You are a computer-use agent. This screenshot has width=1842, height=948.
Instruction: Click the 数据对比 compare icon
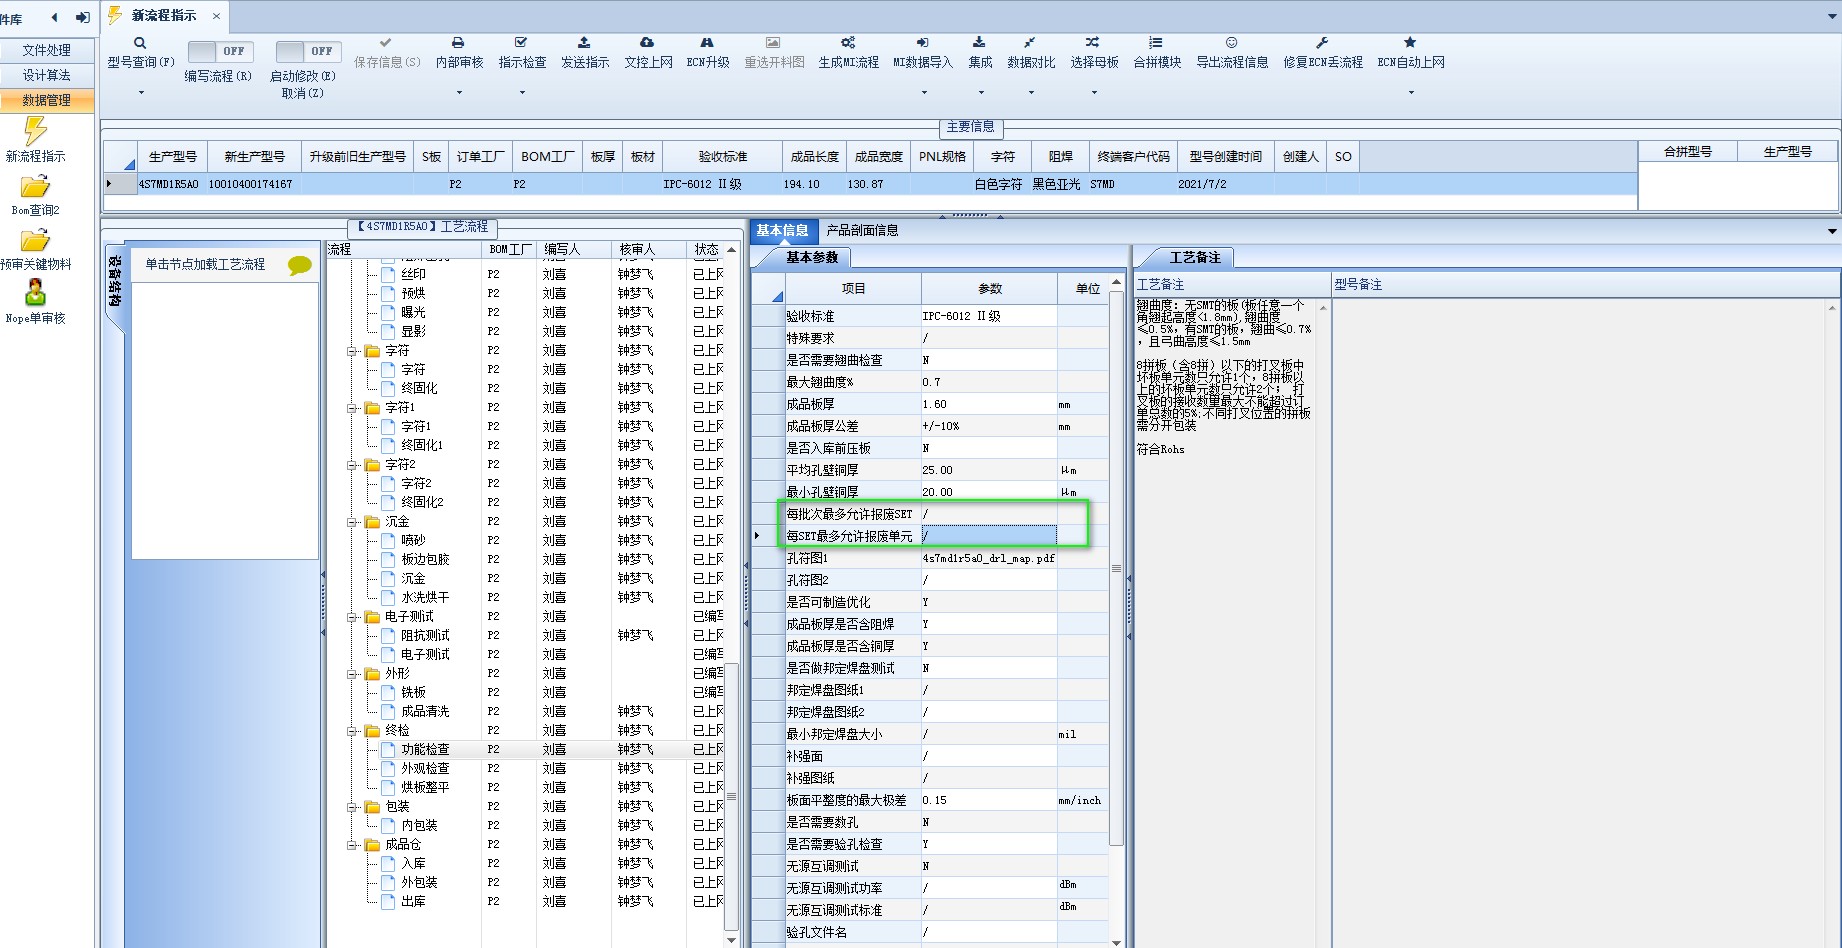click(x=1029, y=43)
